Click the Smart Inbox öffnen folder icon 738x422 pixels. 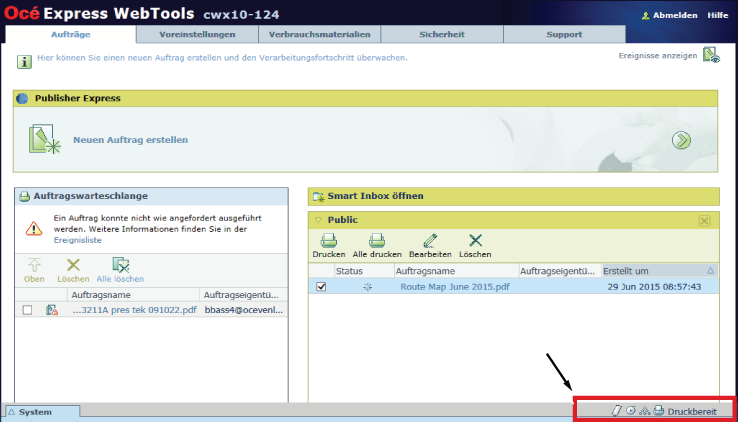[x=319, y=197]
